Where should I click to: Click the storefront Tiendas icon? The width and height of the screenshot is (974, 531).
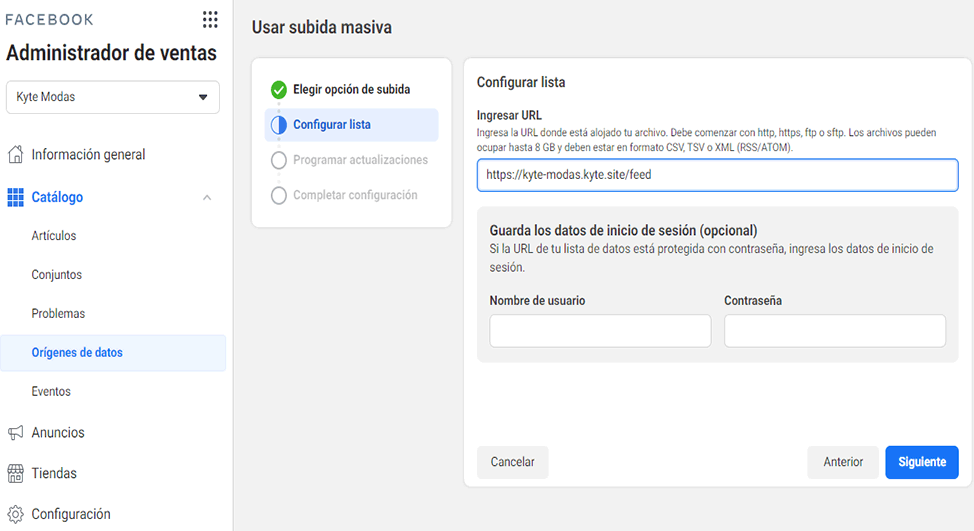pyautogui.click(x=16, y=473)
